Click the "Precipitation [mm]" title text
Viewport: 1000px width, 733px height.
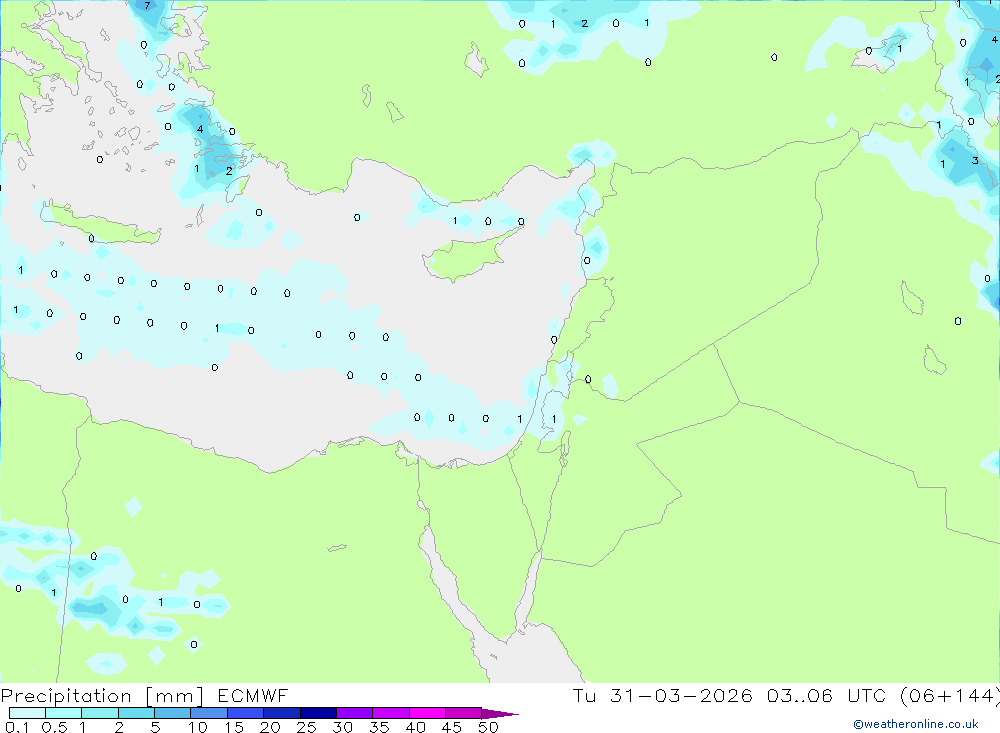click(x=102, y=696)
